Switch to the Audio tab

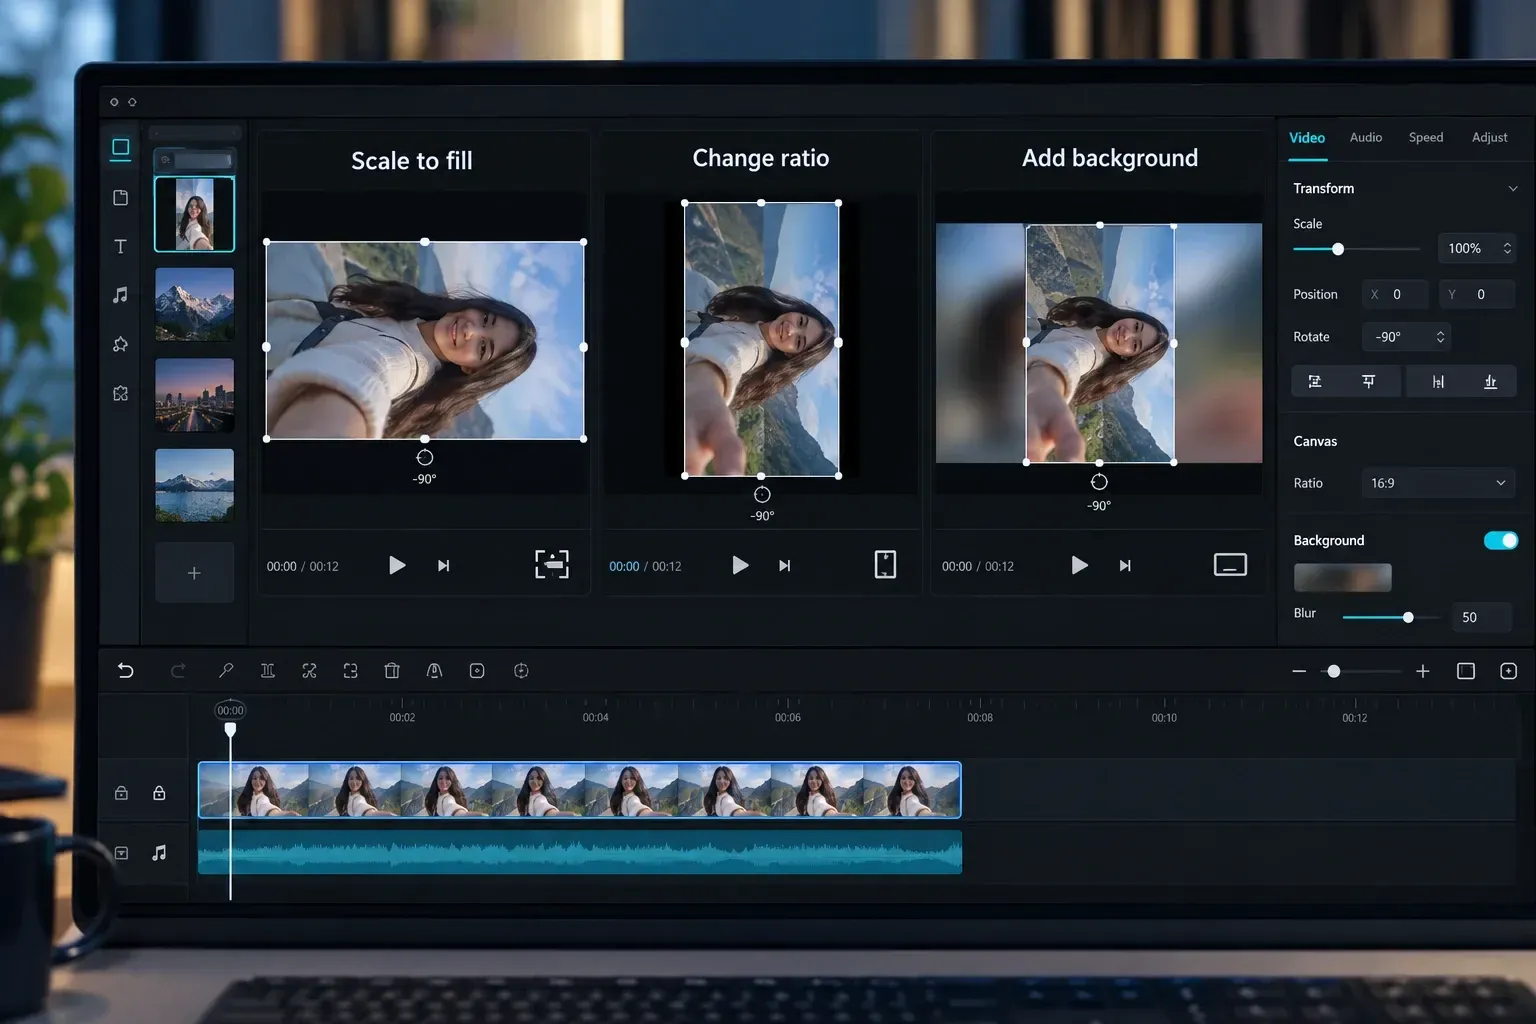tap(1366, 138)
